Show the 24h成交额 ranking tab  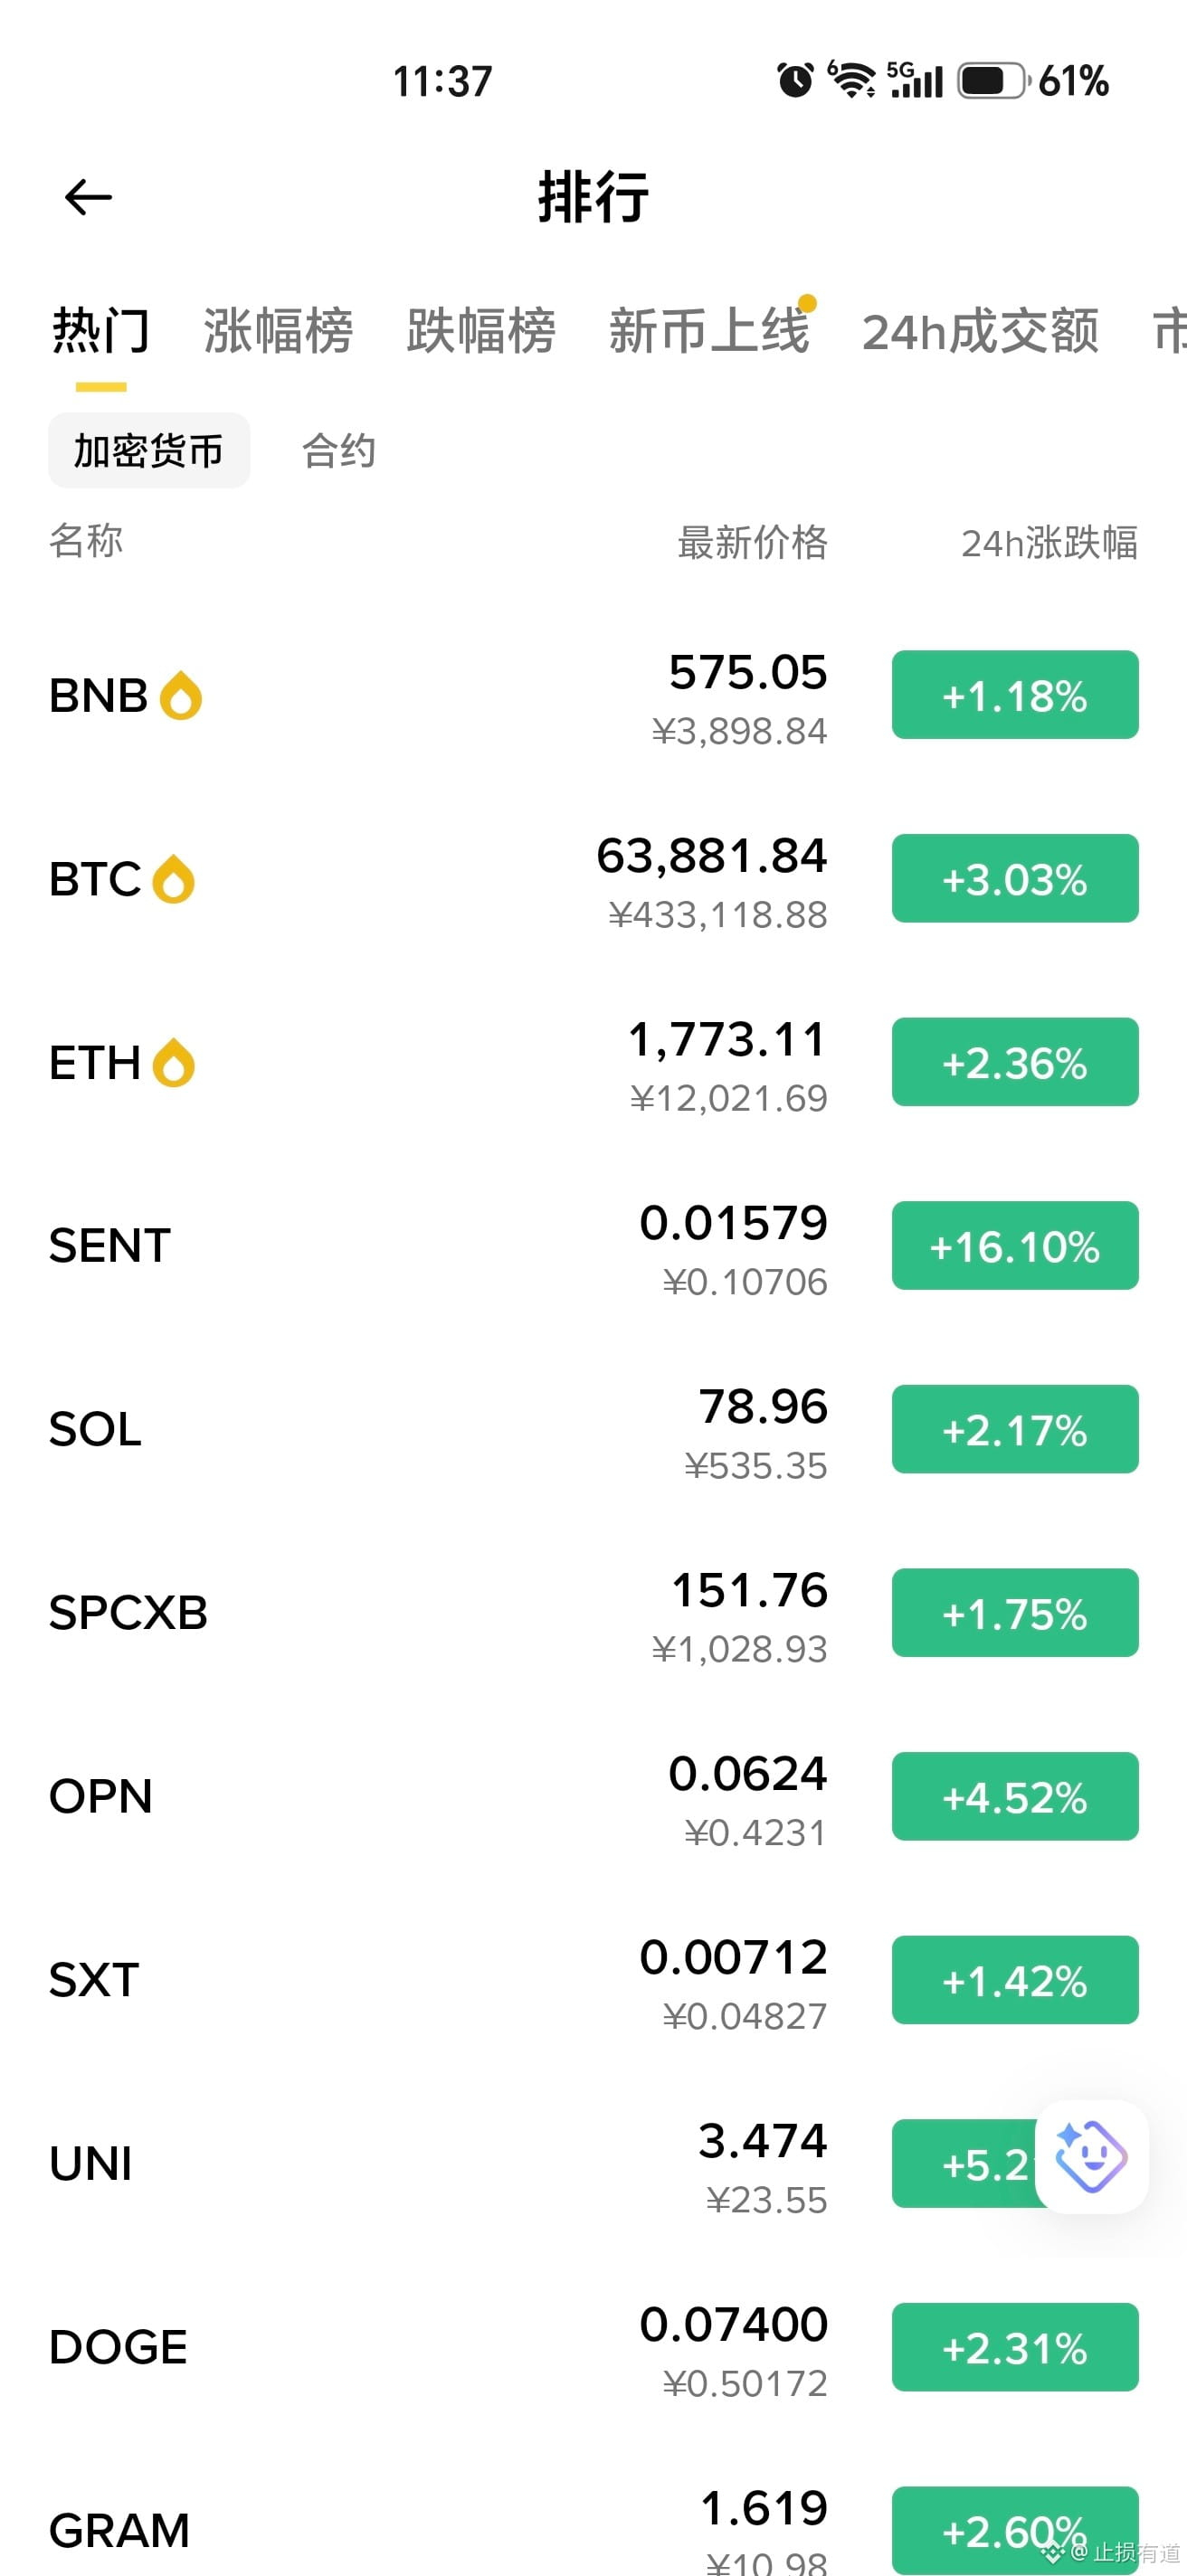coord(981,331)
